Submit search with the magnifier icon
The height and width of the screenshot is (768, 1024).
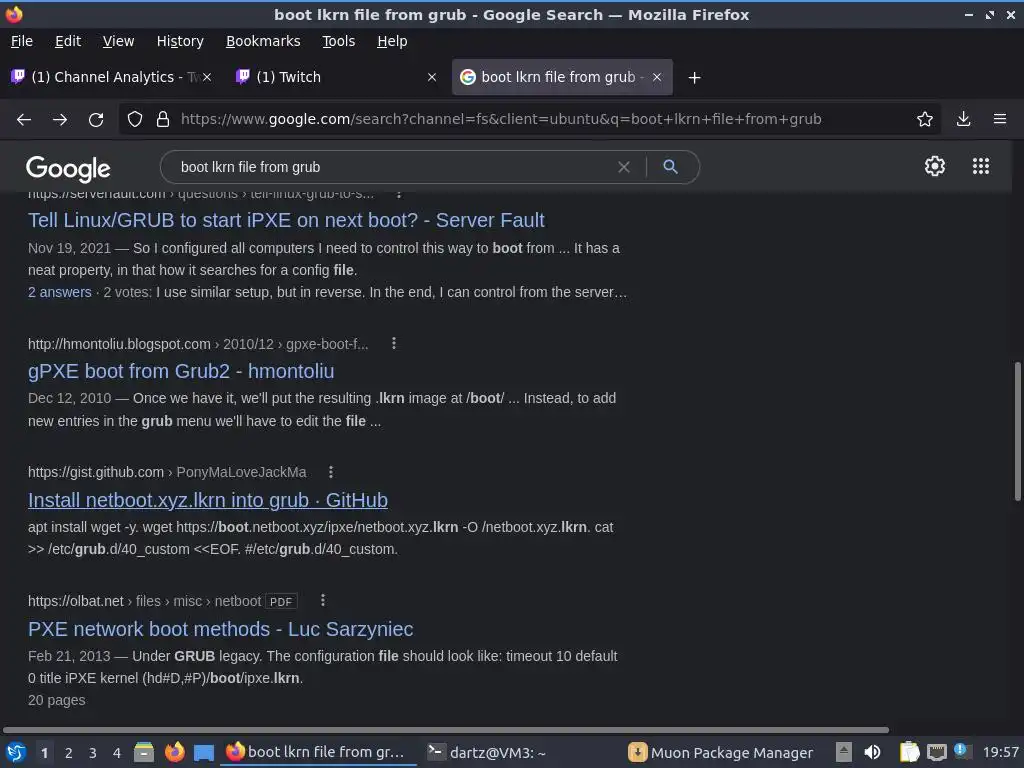pos(670,167)
